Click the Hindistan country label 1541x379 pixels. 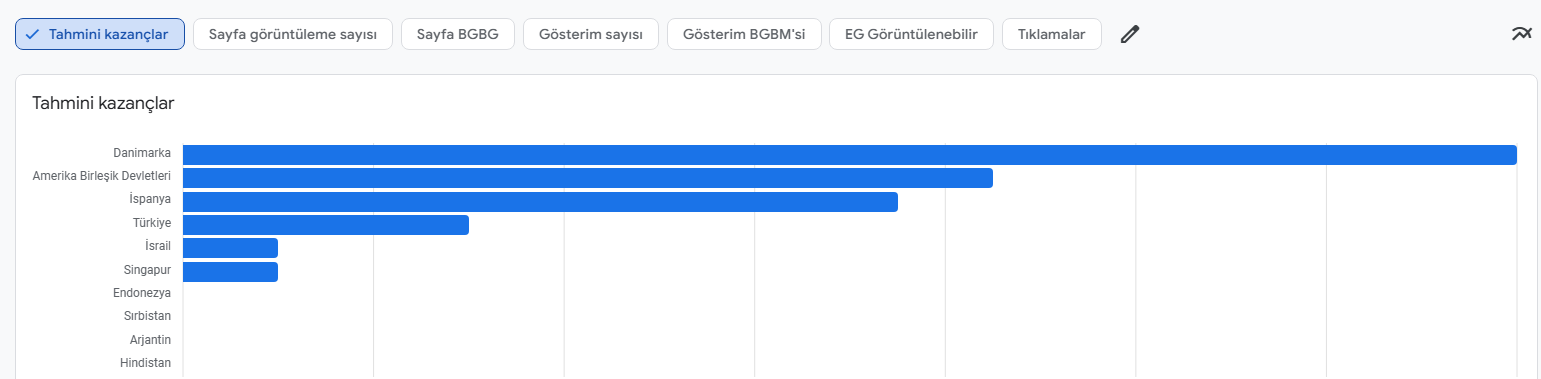click(145, 363)
